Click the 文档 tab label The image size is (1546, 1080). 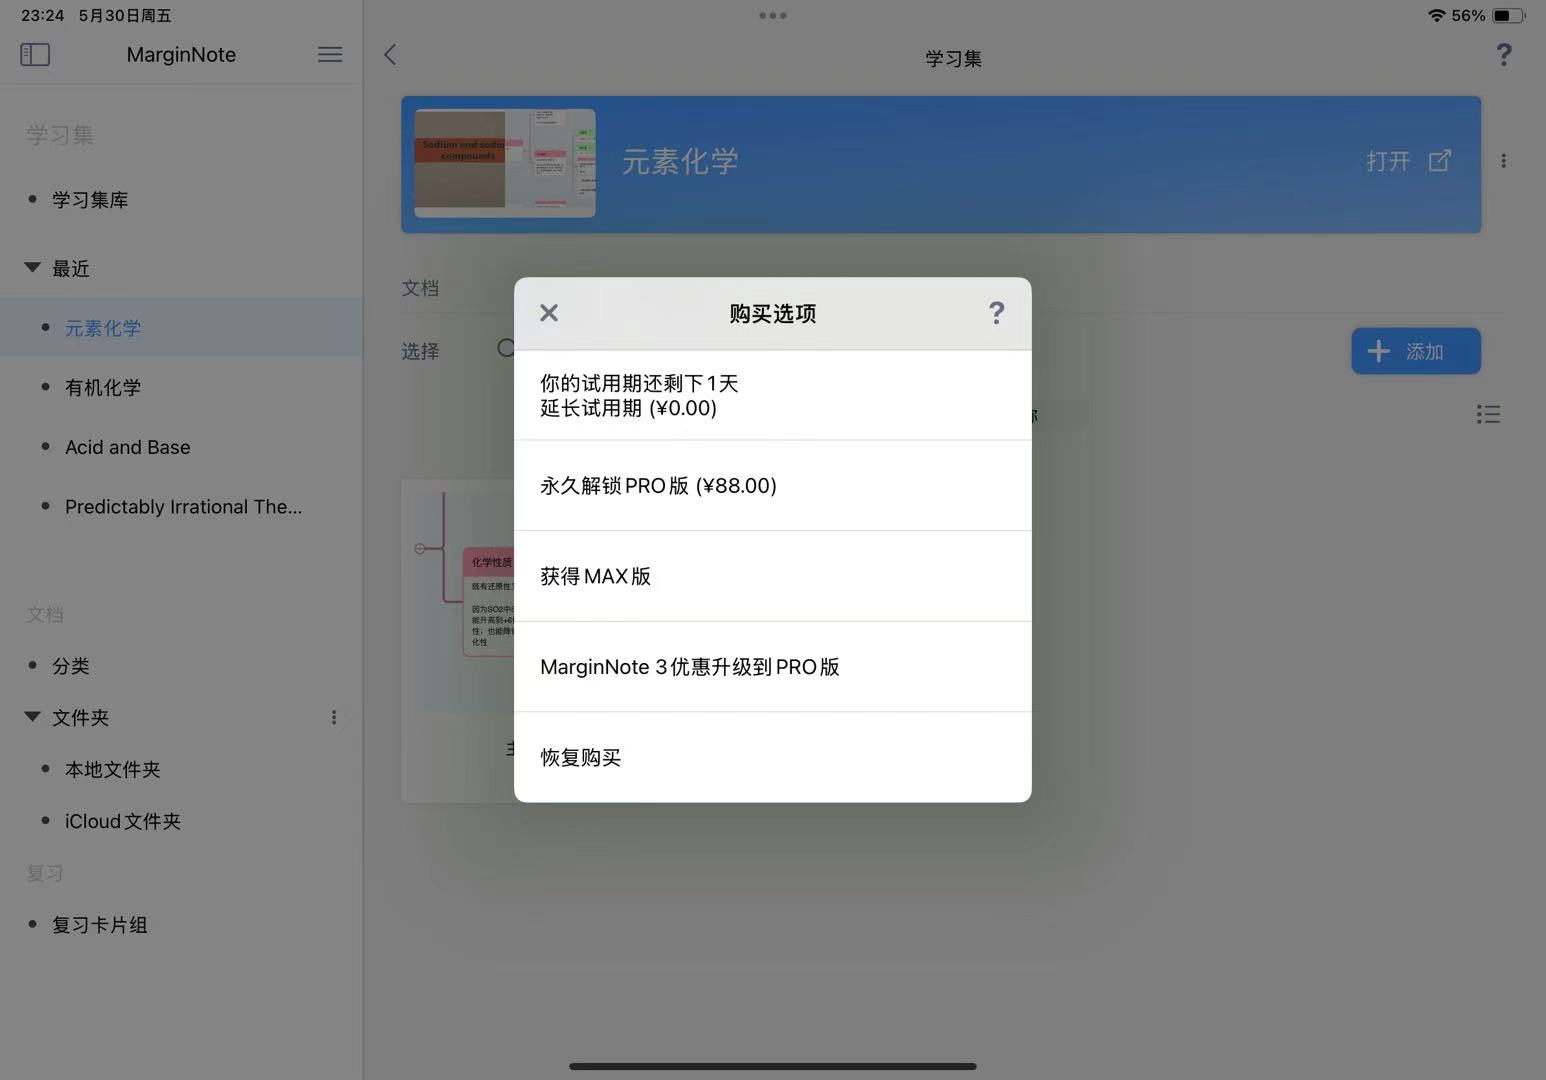click(420, 288)
